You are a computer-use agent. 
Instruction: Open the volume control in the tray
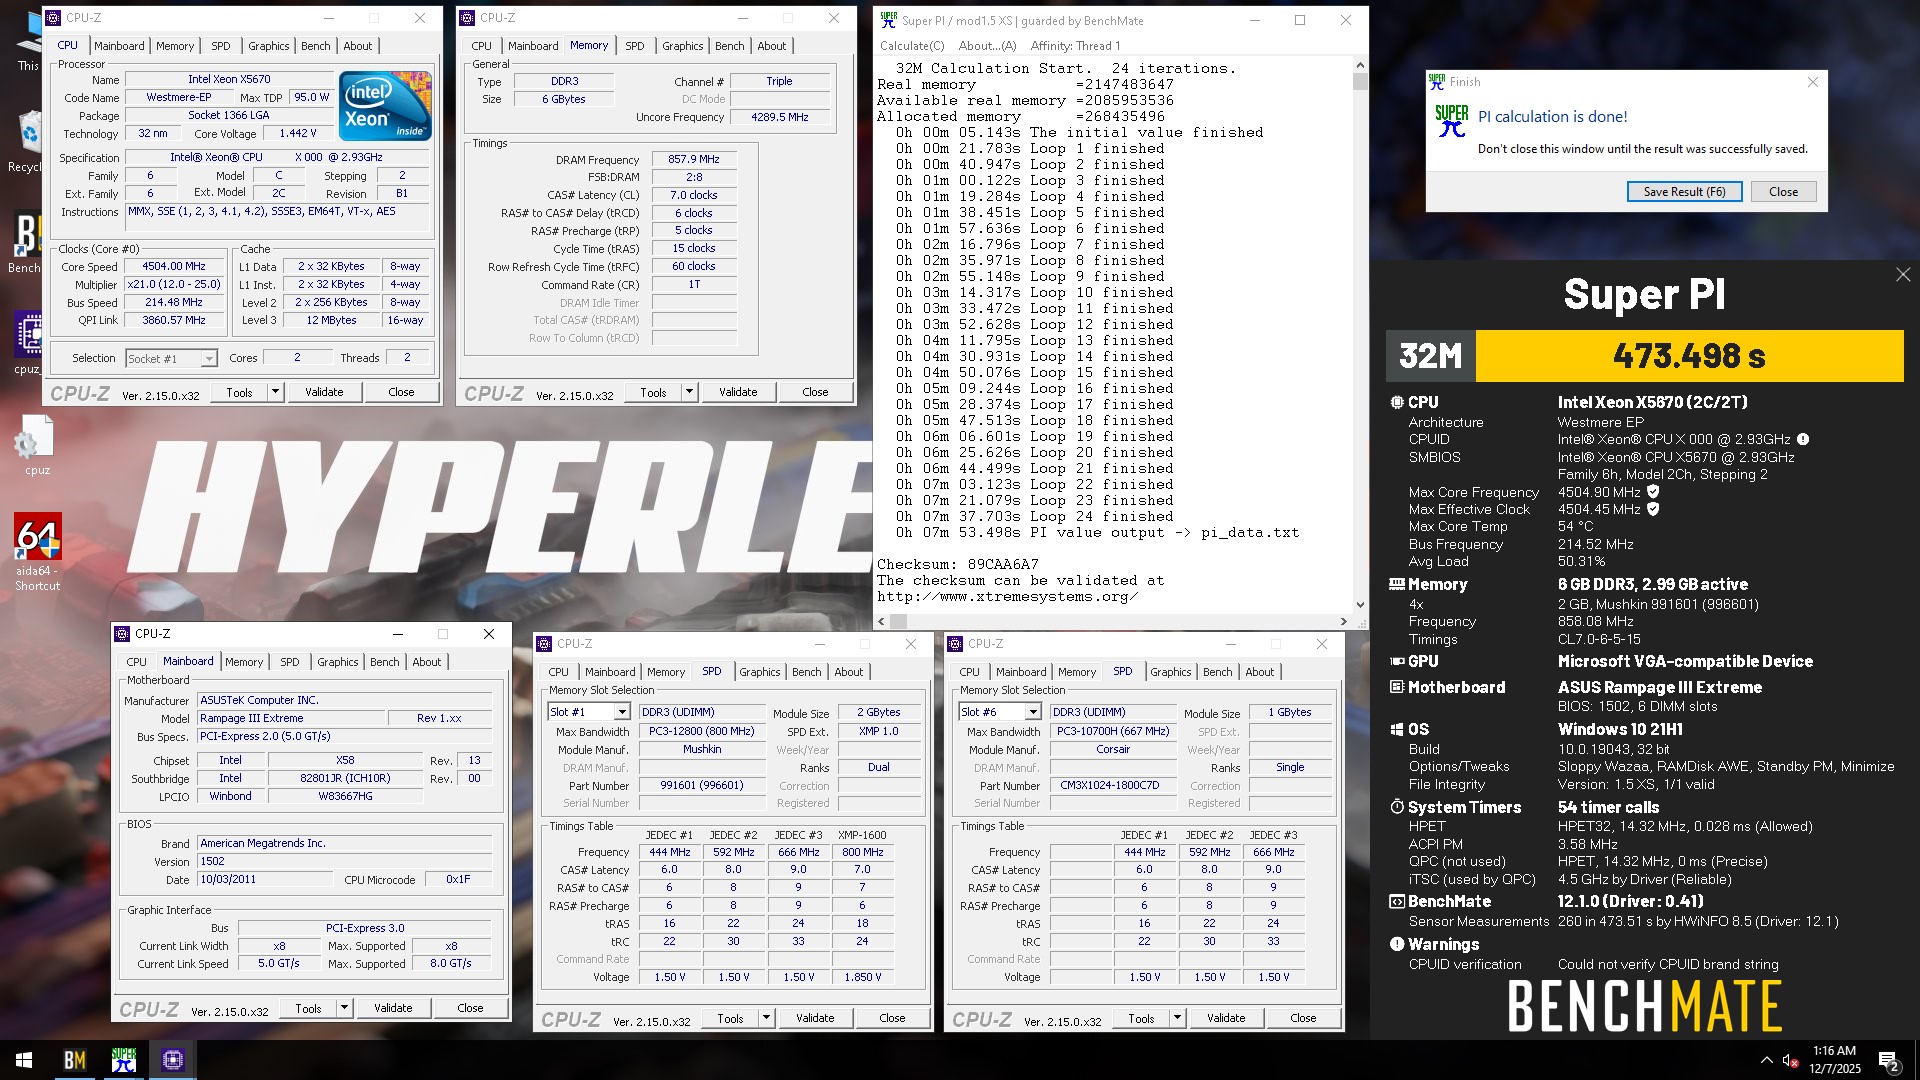(1790, 1060)
